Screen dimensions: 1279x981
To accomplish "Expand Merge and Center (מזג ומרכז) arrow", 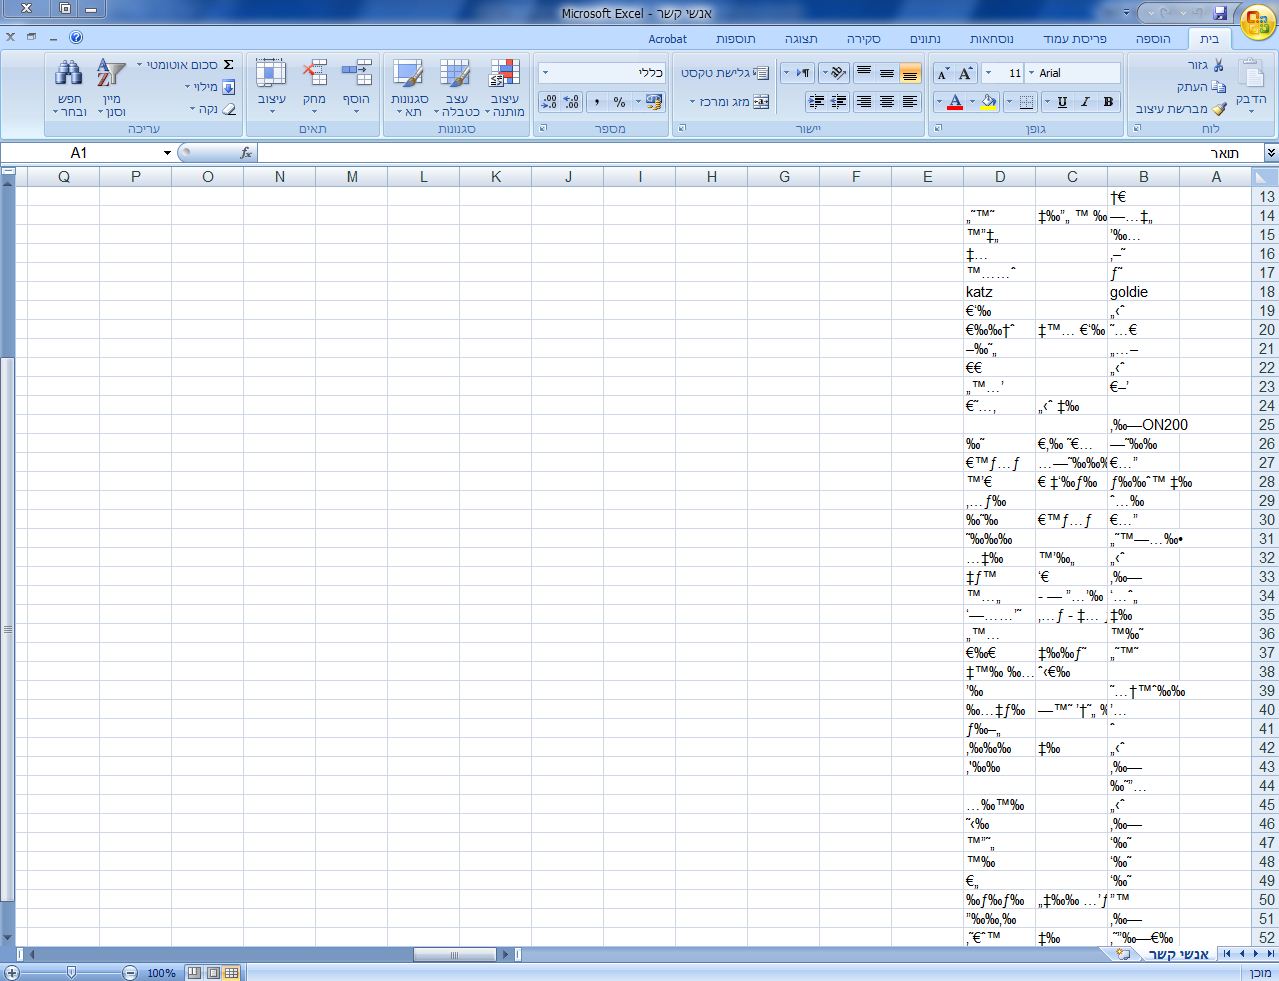I will coord(692,102).
